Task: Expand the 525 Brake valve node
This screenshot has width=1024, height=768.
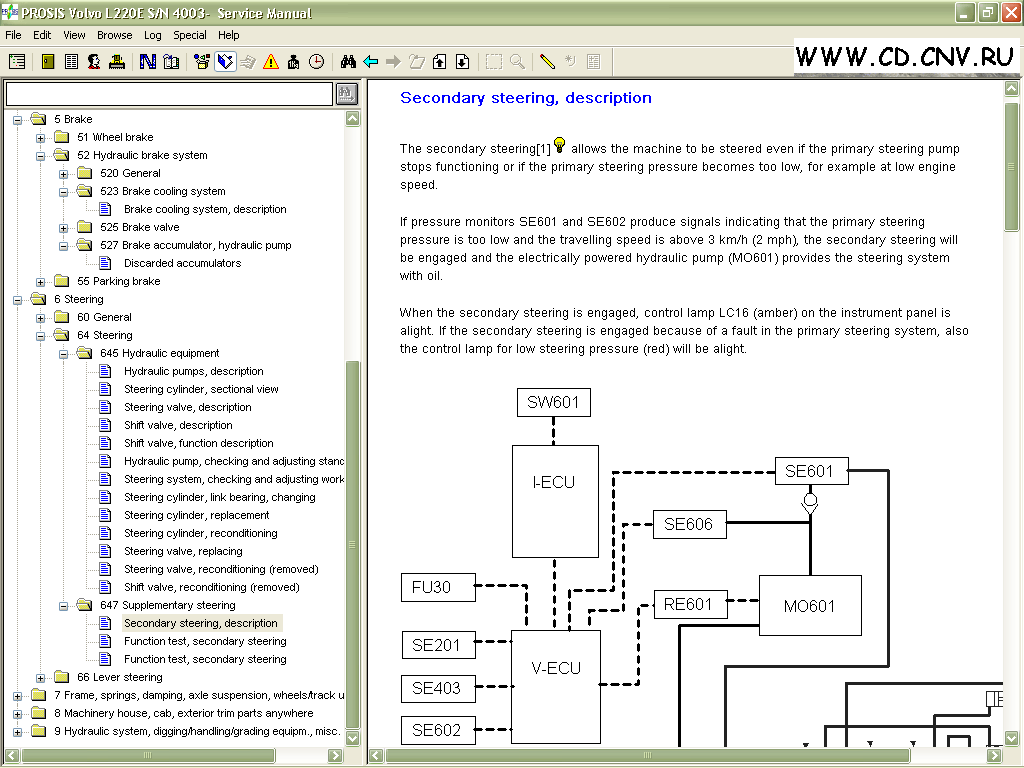Action: (x=63, y=228)
